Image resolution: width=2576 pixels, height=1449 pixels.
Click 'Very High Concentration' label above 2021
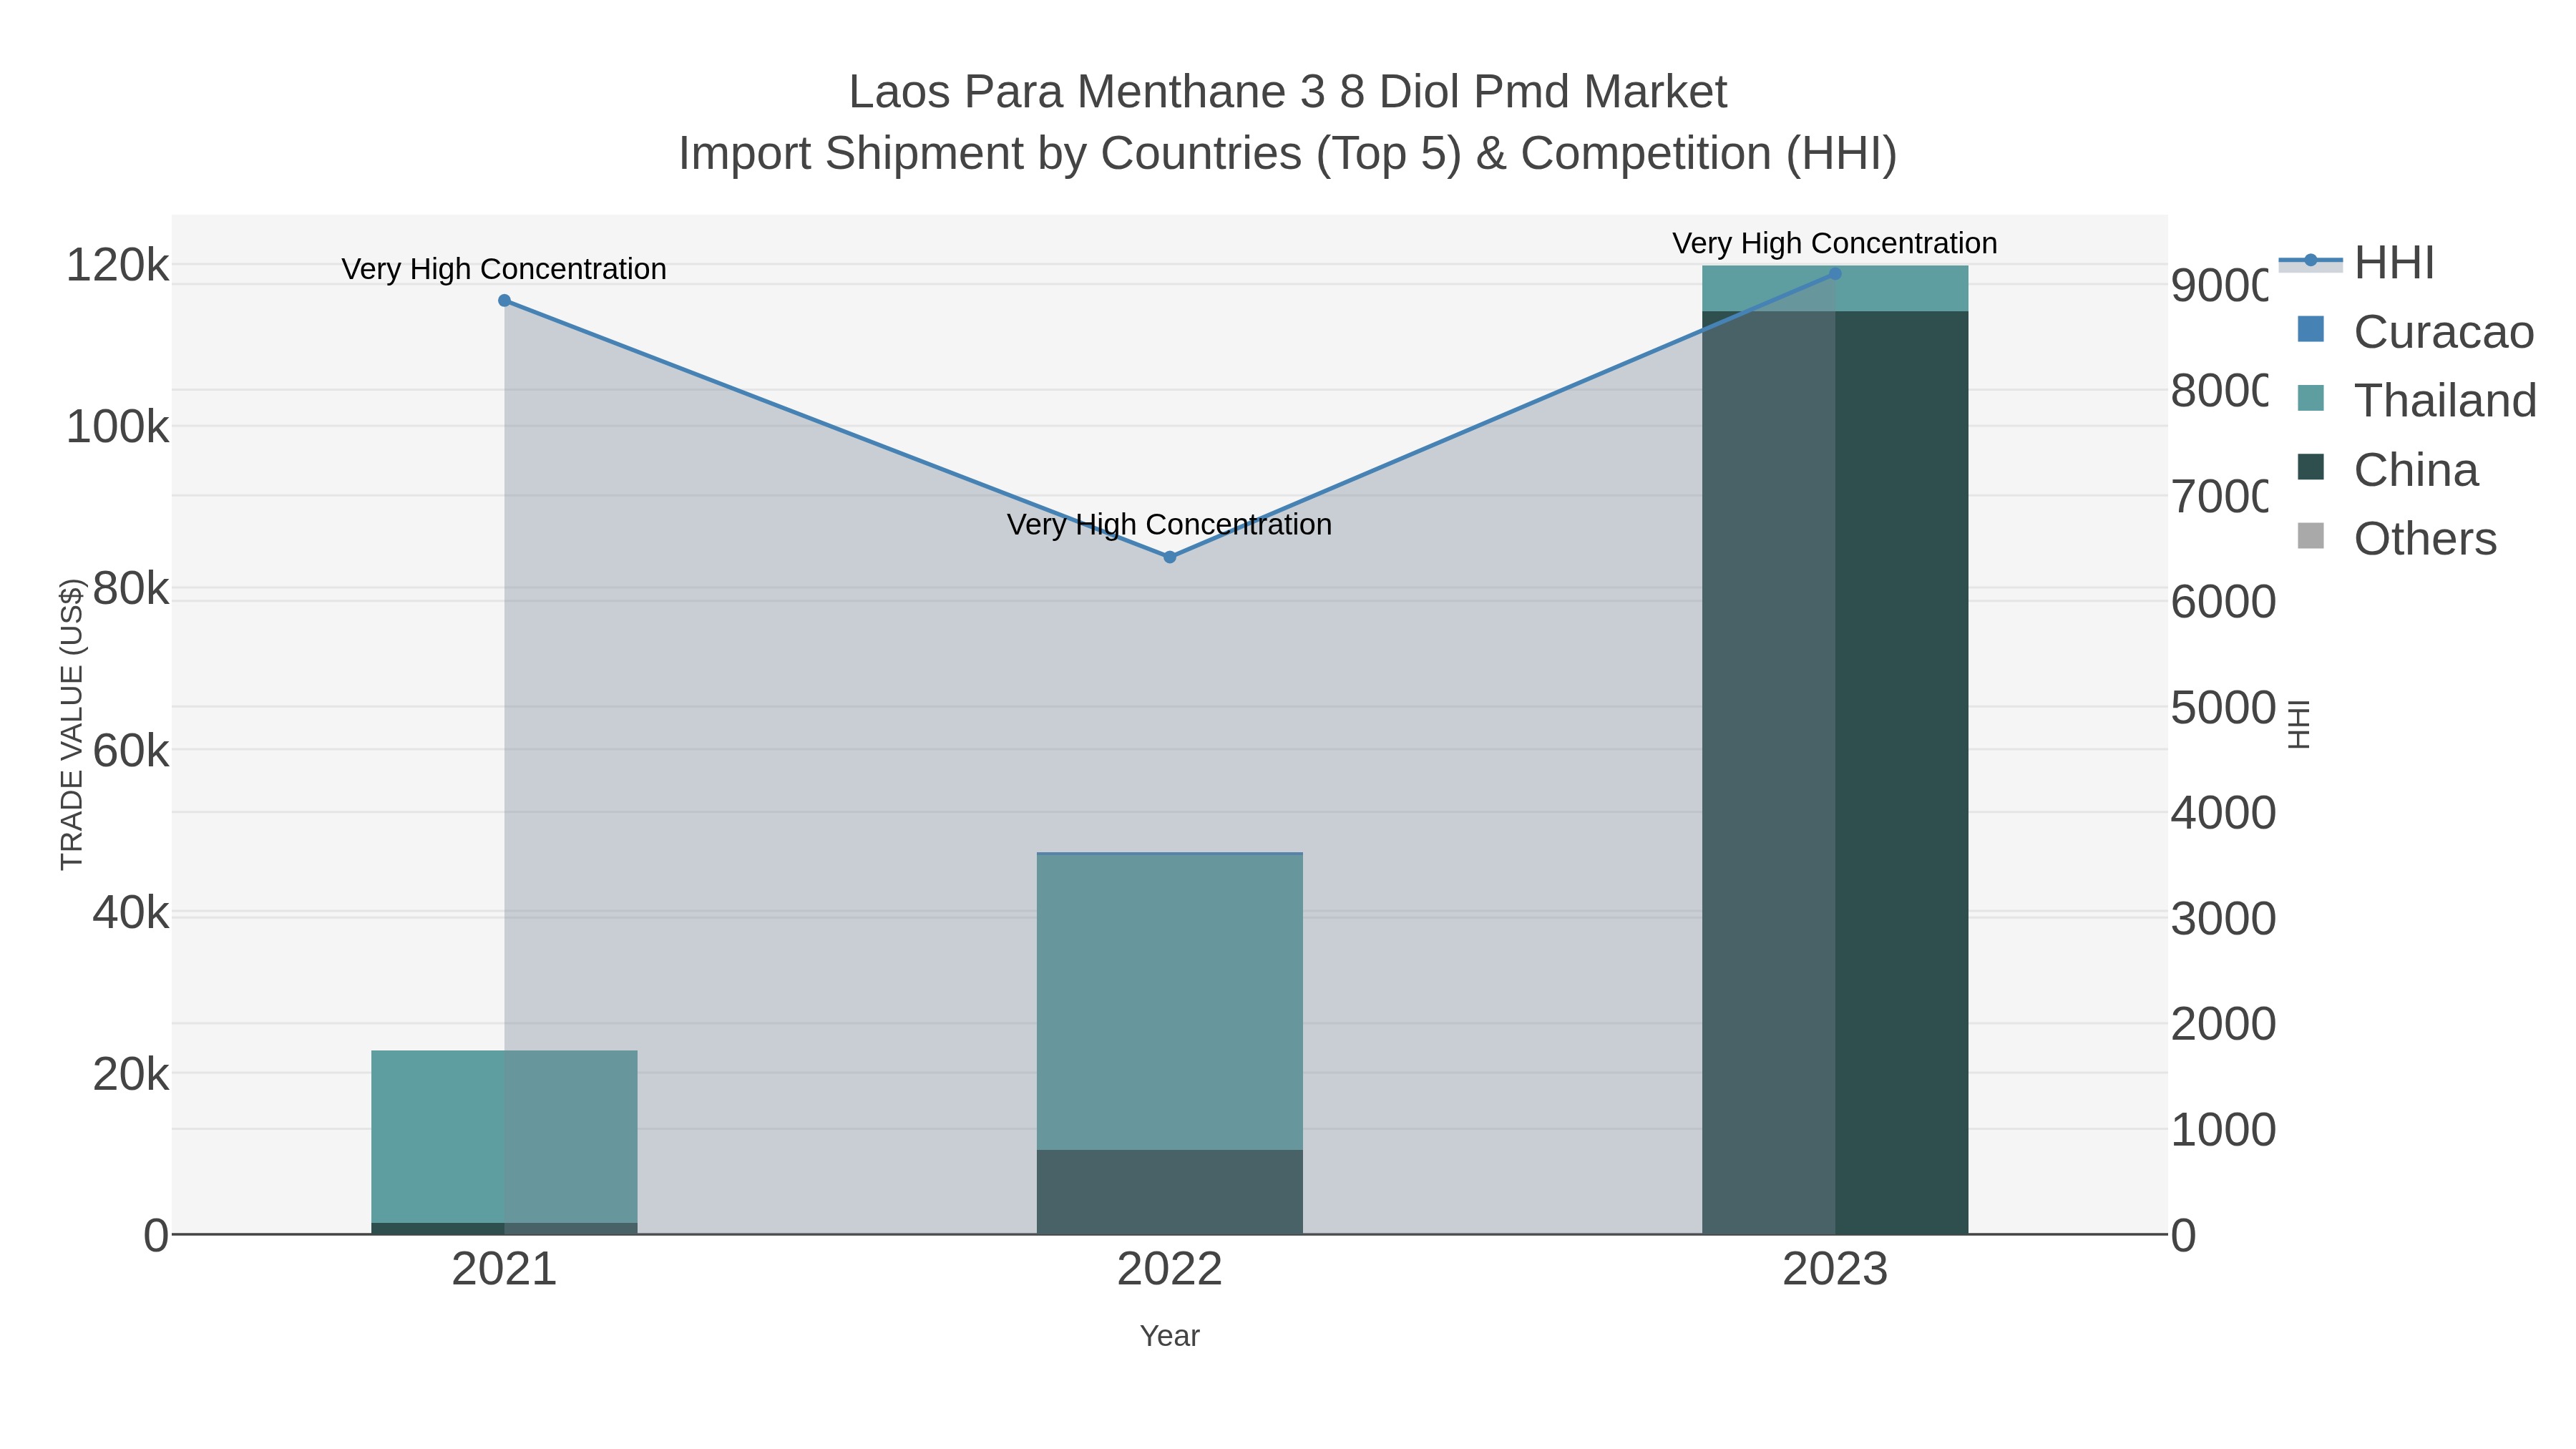[504, 269]
